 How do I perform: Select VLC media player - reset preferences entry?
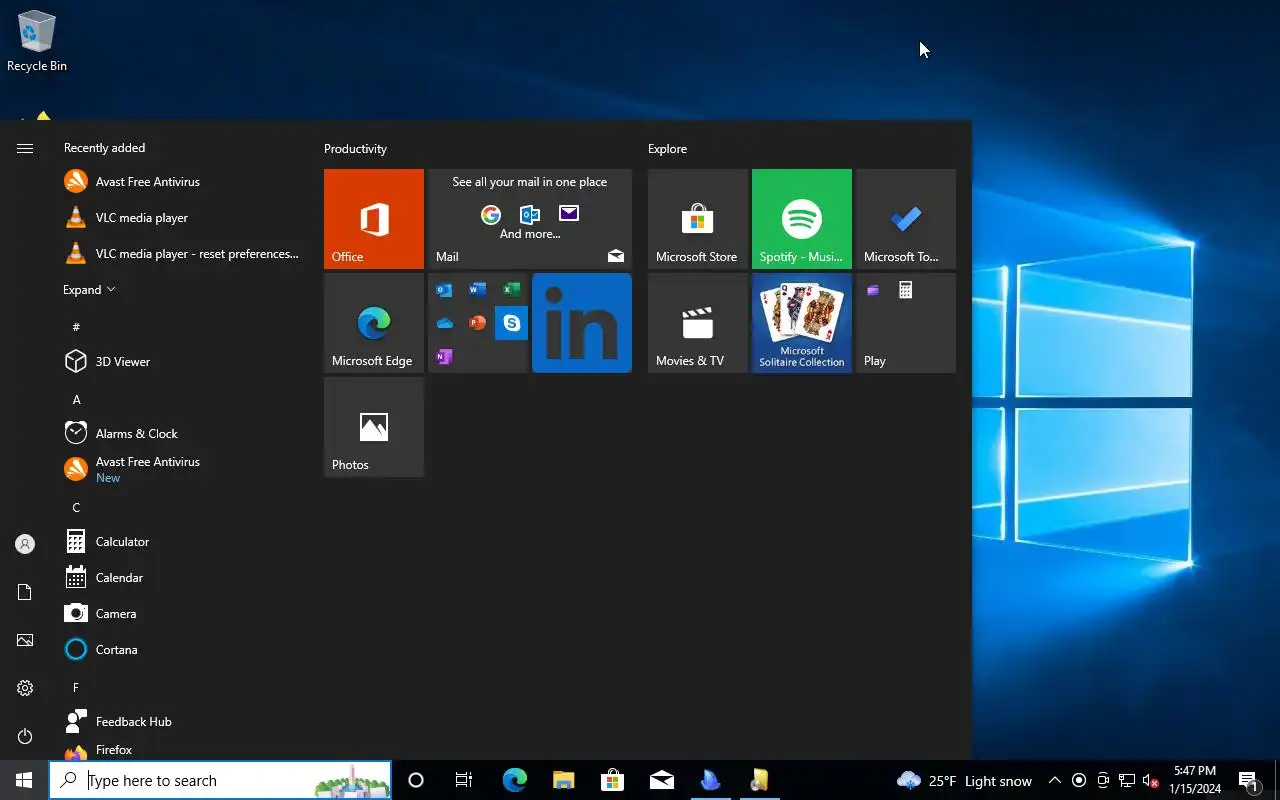tap(182, 254)
